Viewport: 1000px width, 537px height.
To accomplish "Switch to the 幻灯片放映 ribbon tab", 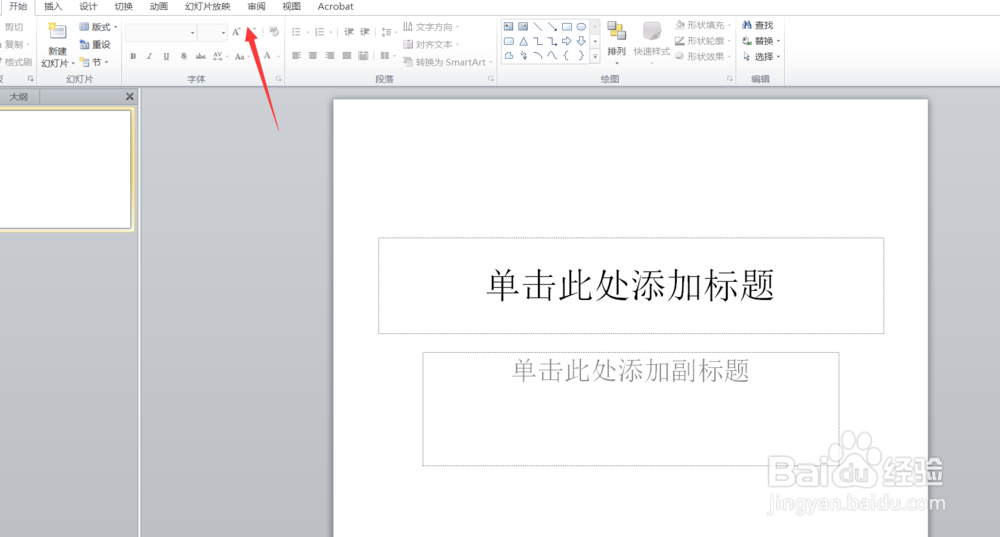I will (207, 6).
